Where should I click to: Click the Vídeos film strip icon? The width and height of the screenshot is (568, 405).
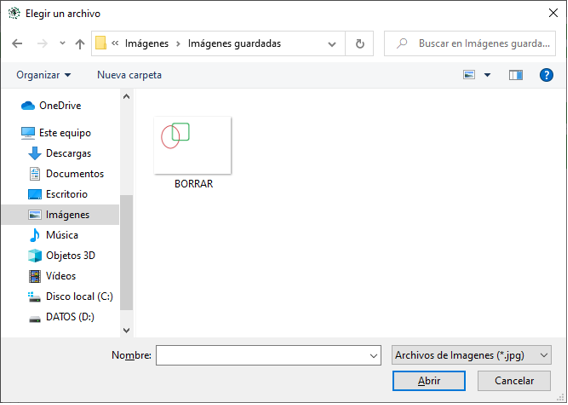35,276
